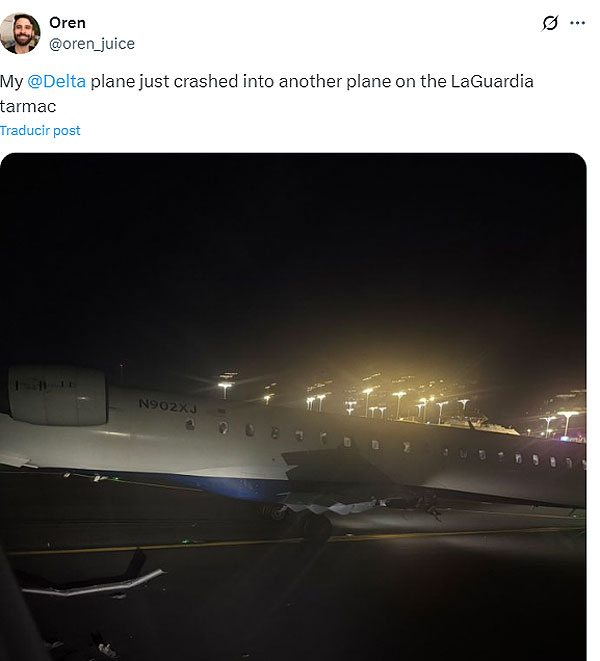600x661 pixels.
Task: Click the @oren_juice handle
Action: (92, 43)
